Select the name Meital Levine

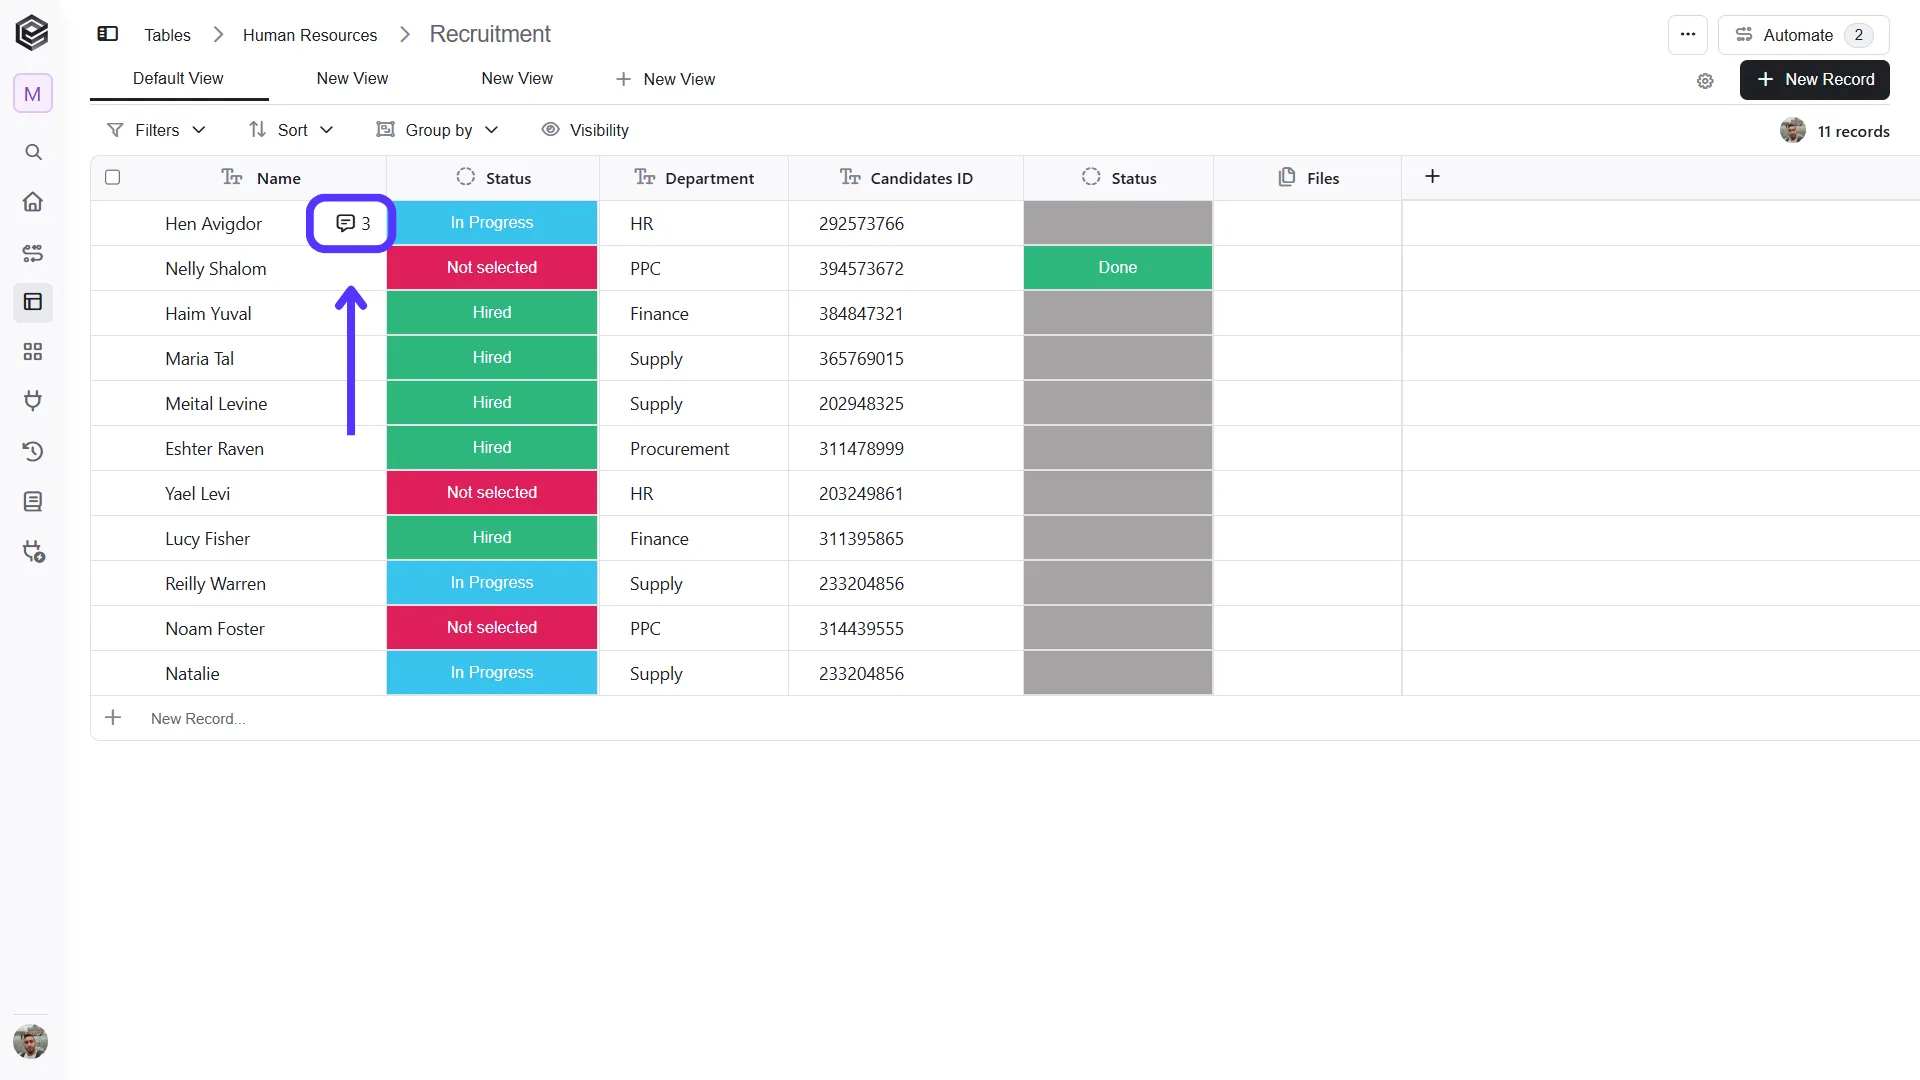pos(216,404)
